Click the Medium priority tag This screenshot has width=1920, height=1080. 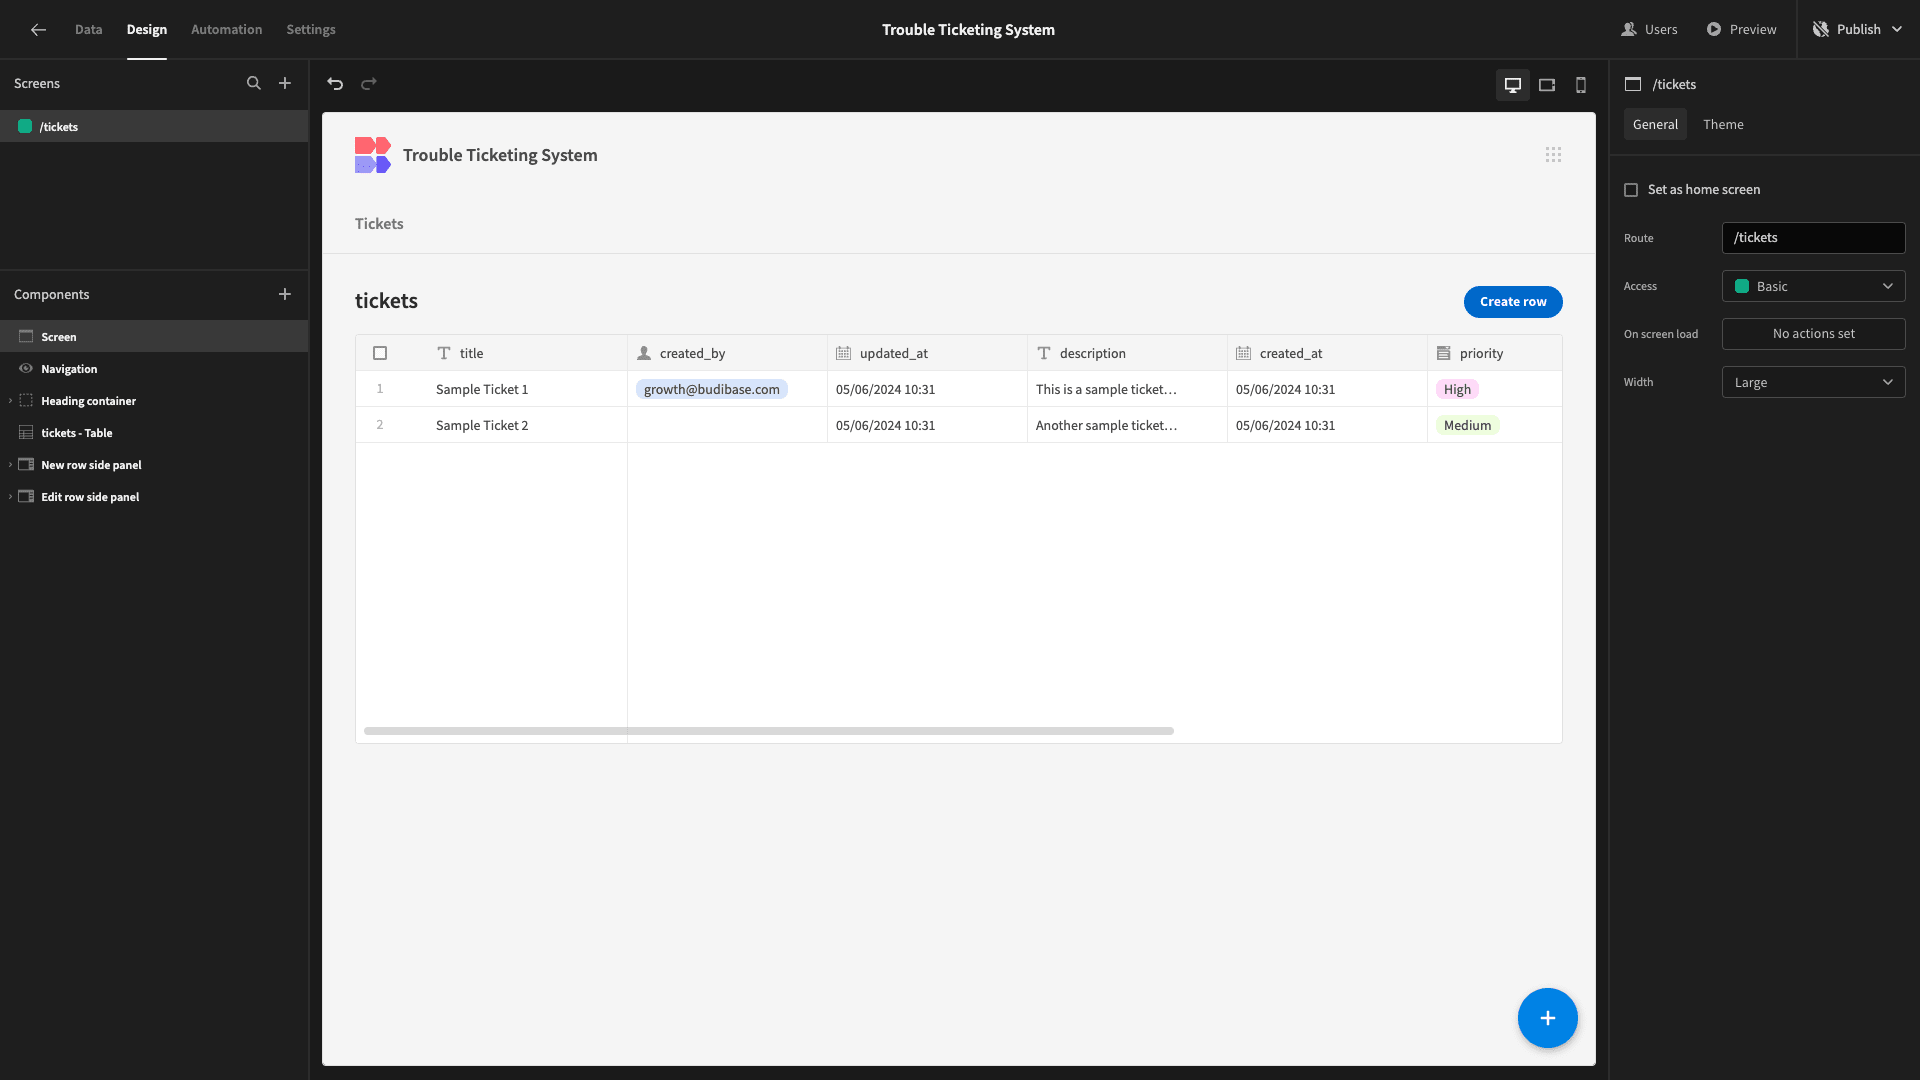coord(1467,425)
